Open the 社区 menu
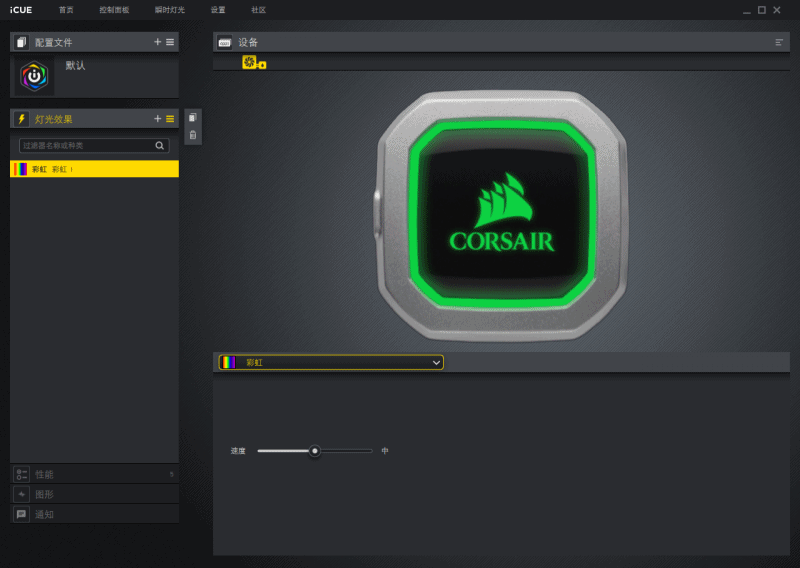 (259, 10)
